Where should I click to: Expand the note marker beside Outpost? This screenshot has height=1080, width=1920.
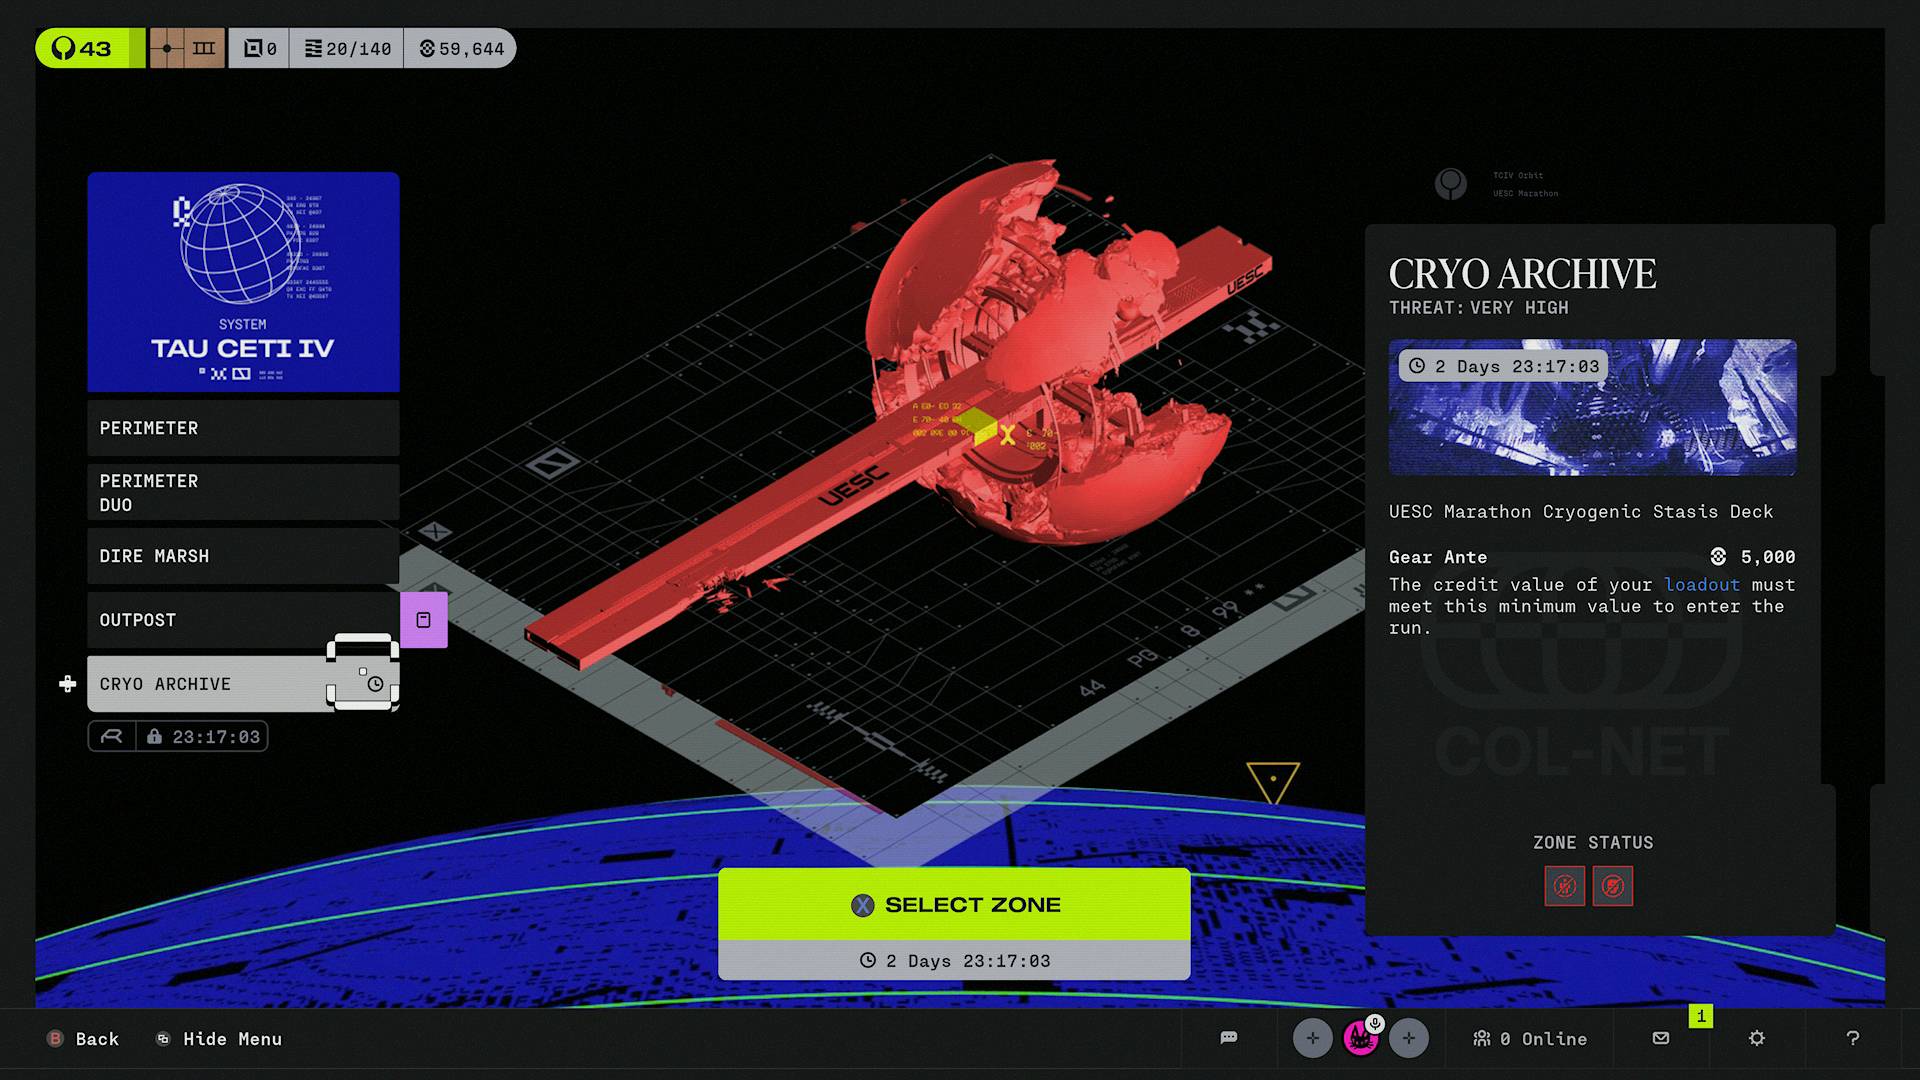coord(426,620)
